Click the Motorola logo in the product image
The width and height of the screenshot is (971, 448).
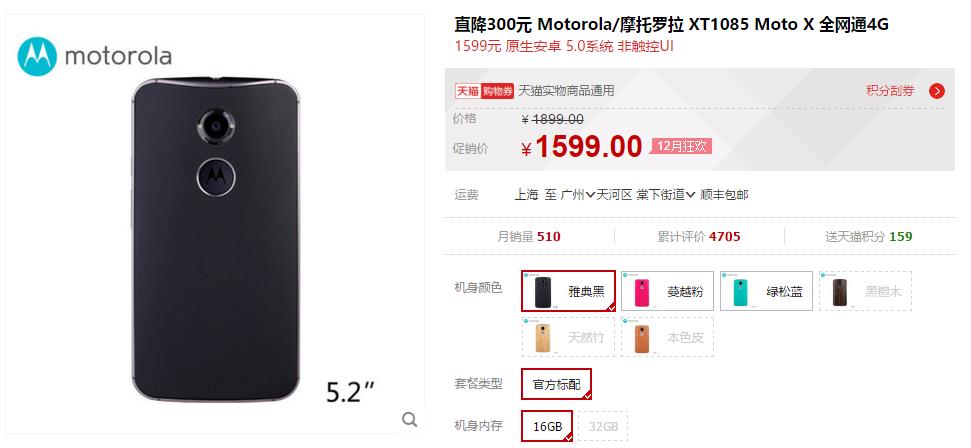tap(94, 56)
